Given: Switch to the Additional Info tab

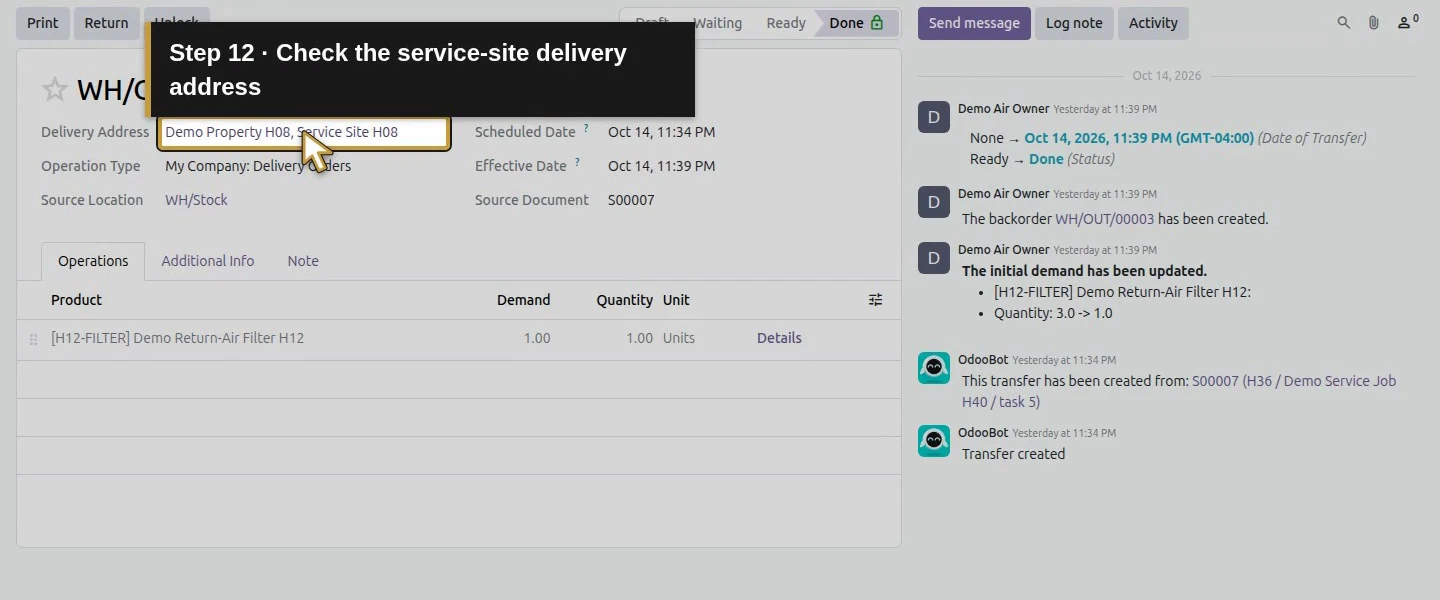Looking at the screenshot, I should click(208, 261).
